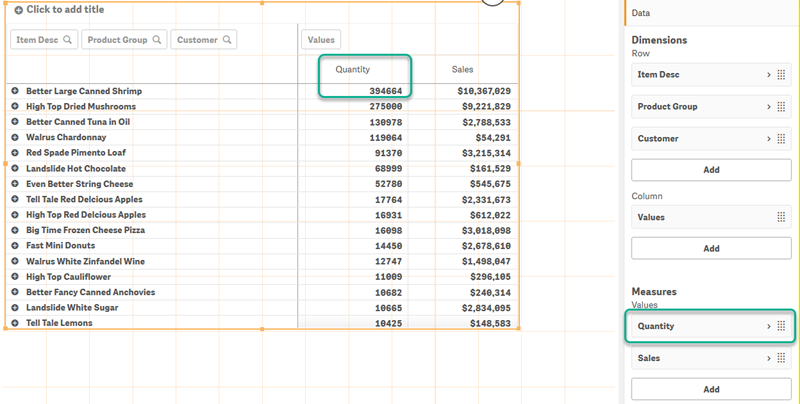The image size is (800, 404).
Task: Click the Values pill in table header
Action: (x=321, y=40)
